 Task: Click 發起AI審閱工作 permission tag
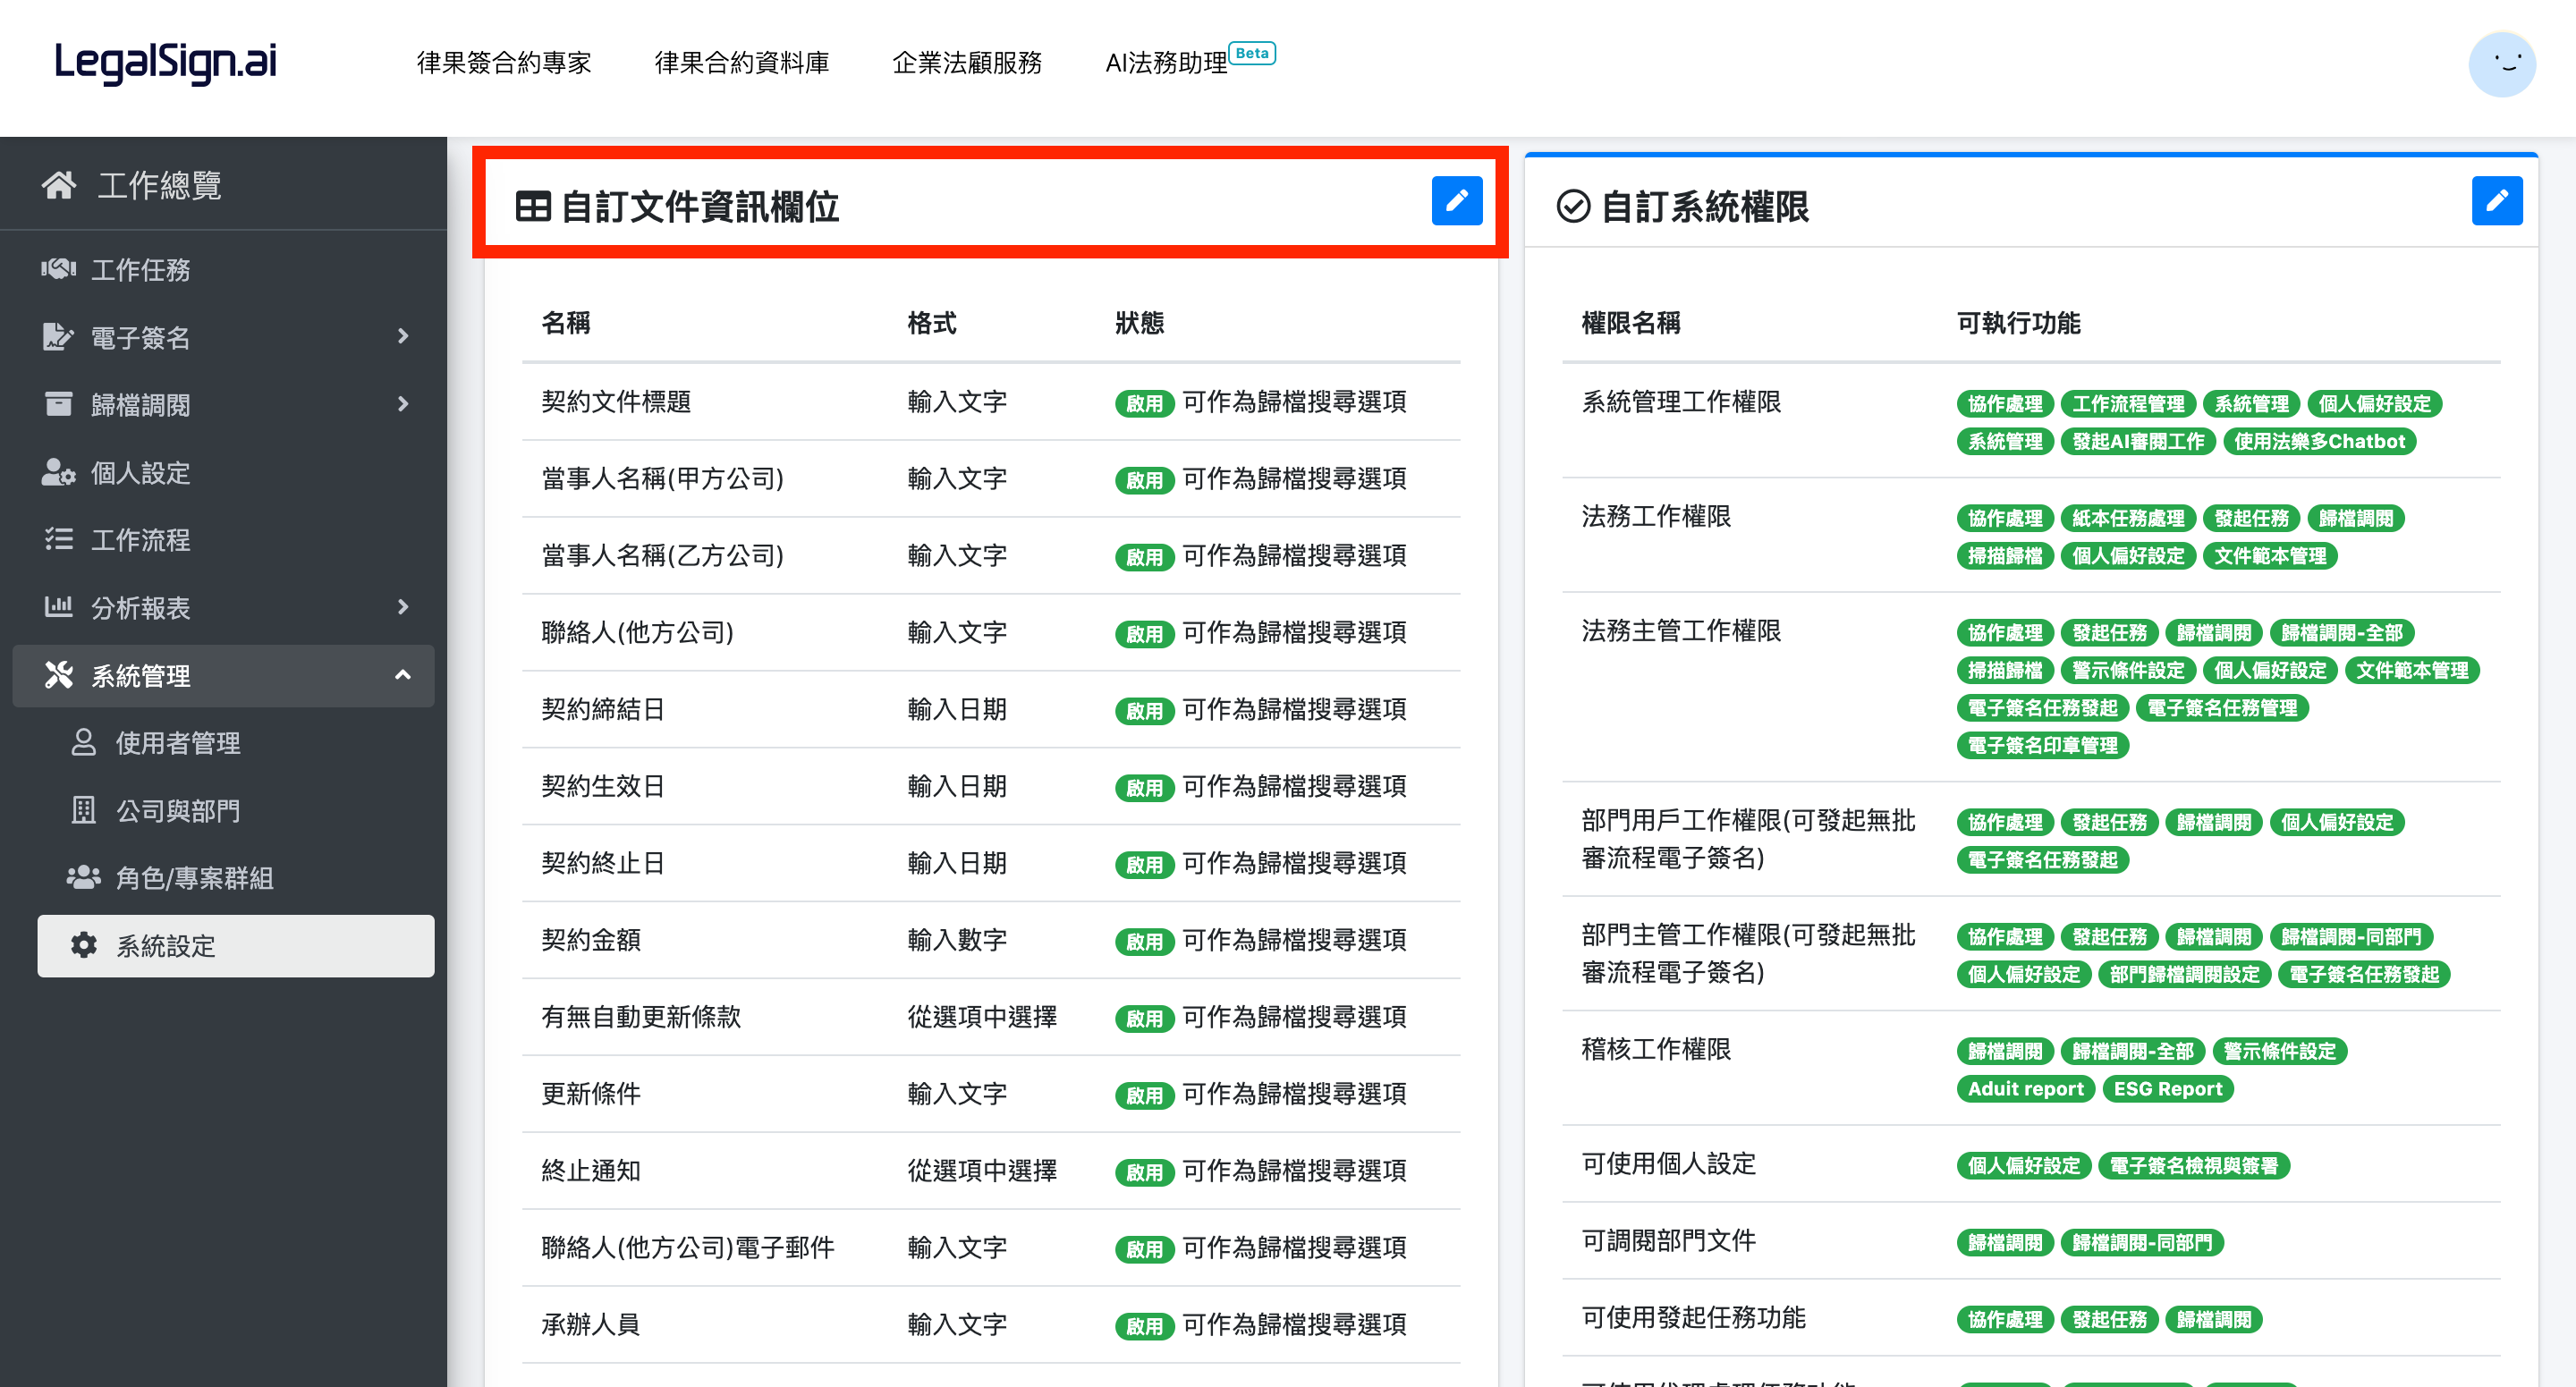[x=2138, y=441]
